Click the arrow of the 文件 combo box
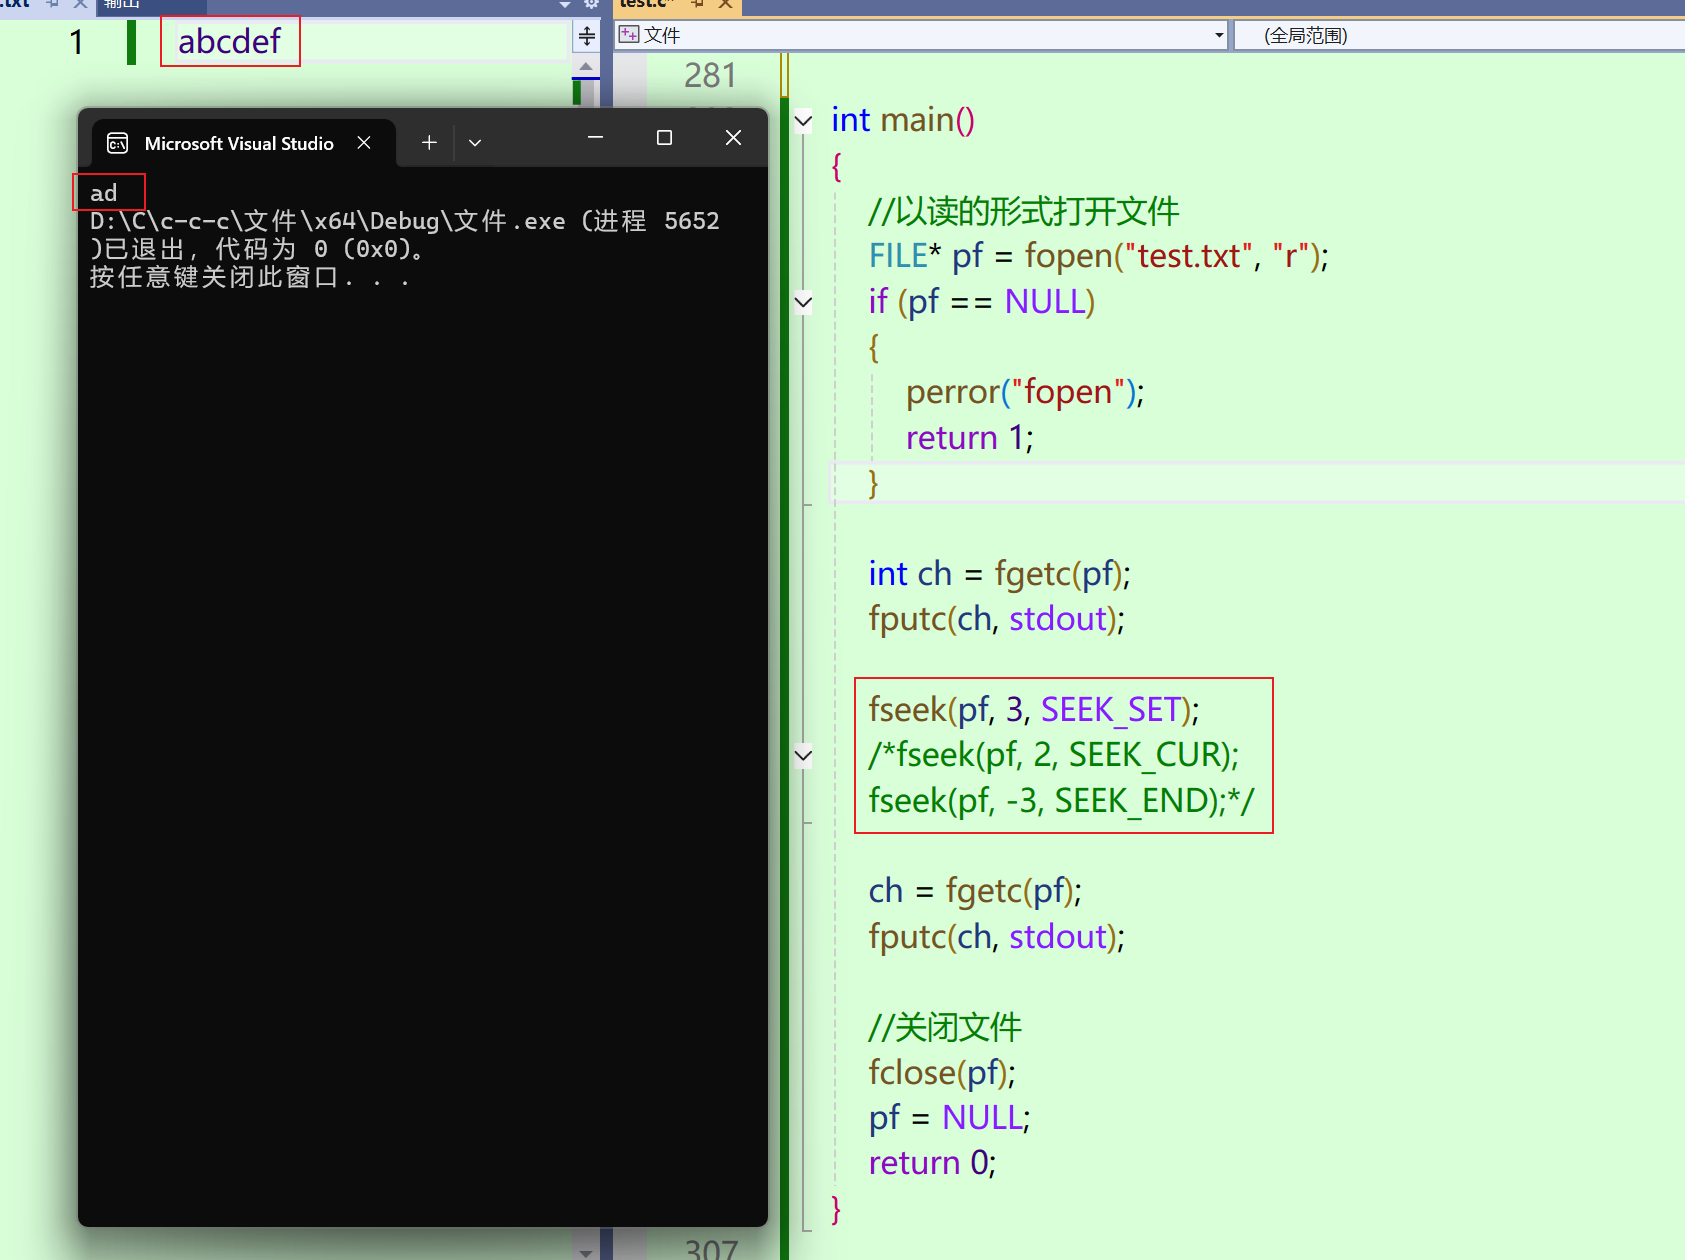Screen dimensions: 1685x1260 point(1219,35)
